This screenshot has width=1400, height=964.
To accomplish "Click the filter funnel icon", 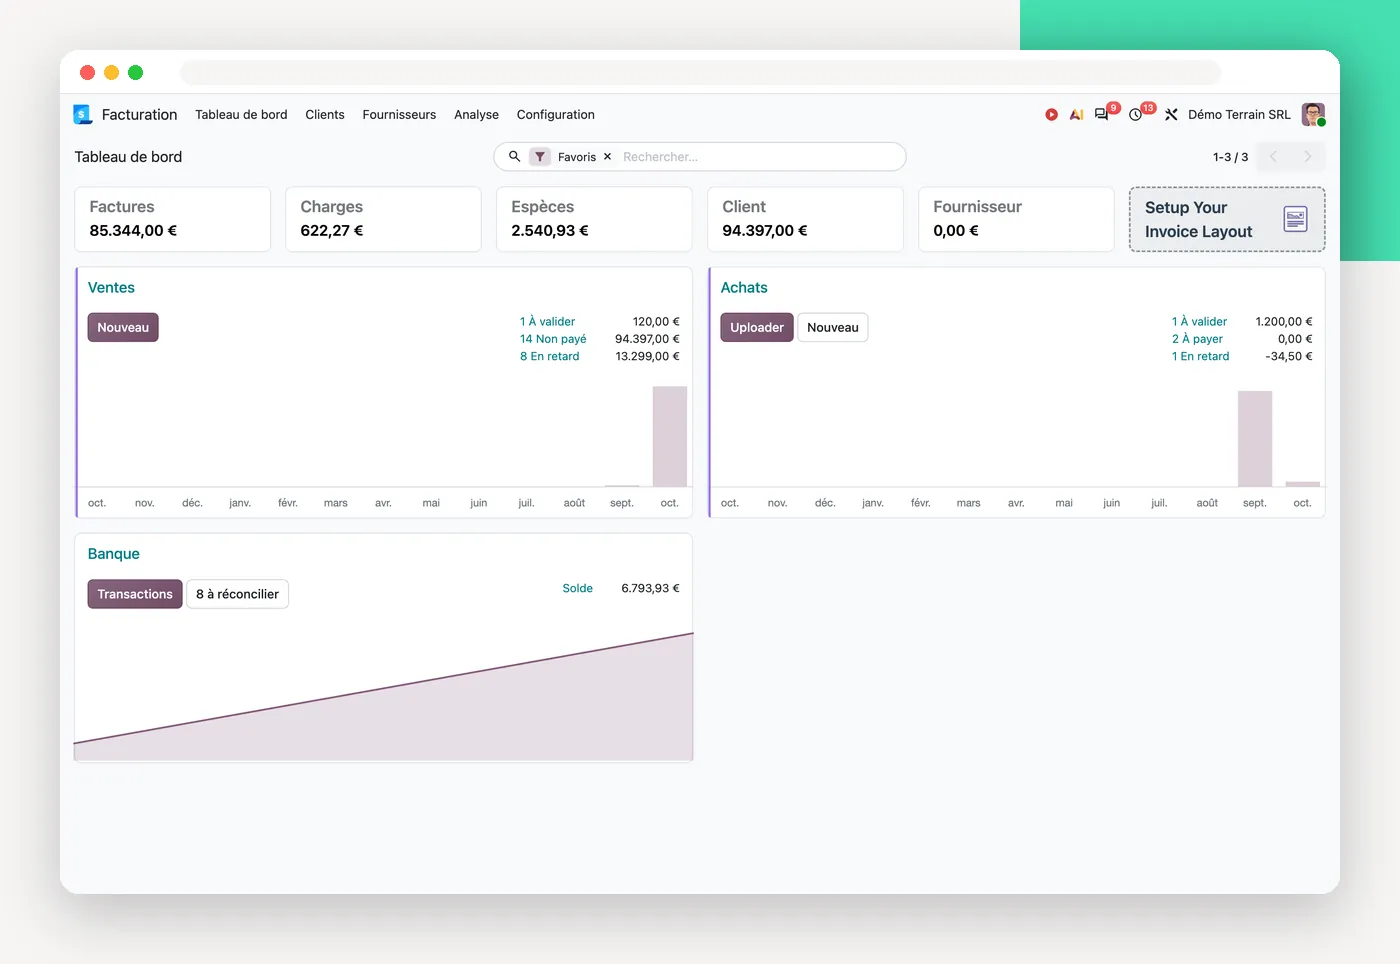I will pyautogui.click(x=540, y=157).
